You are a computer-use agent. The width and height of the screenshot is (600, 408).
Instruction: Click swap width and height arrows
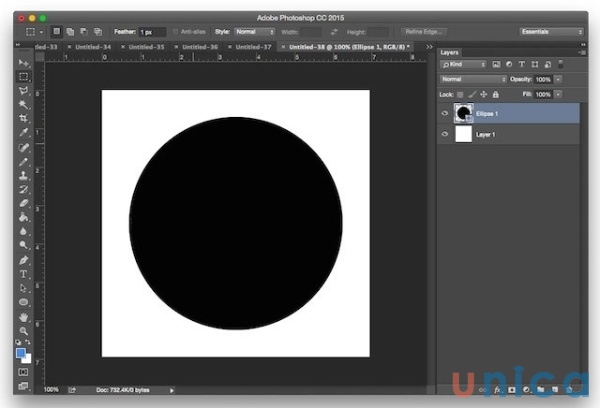334,32
